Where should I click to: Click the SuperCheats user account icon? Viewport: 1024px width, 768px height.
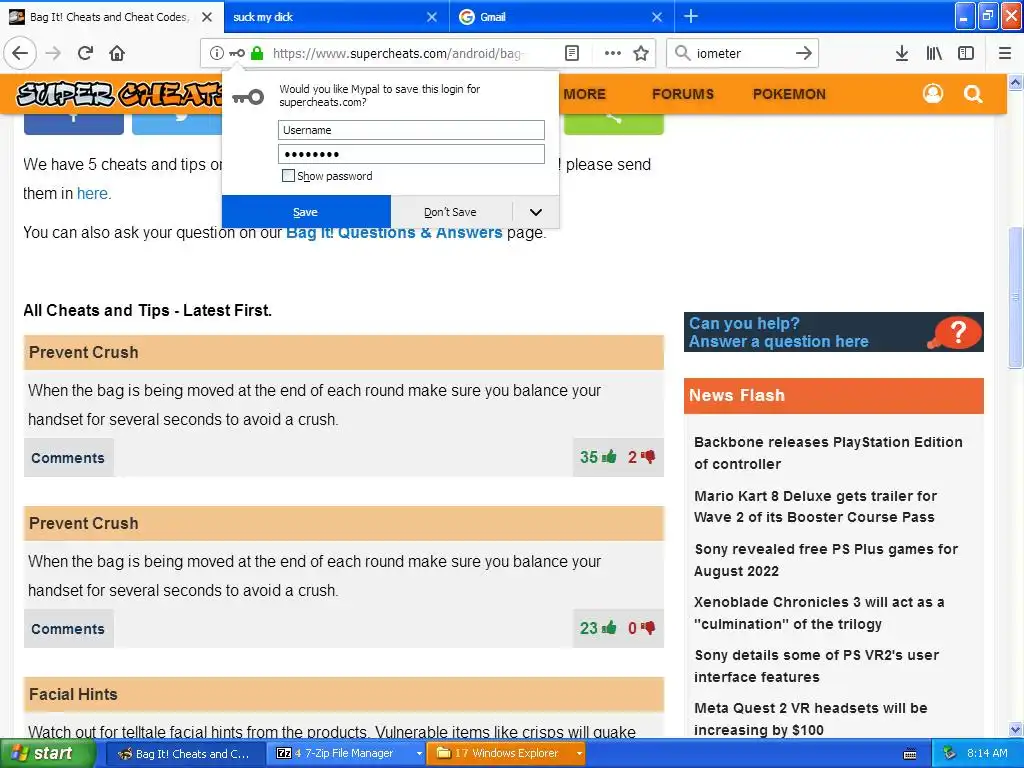click(x=933, y=94)
